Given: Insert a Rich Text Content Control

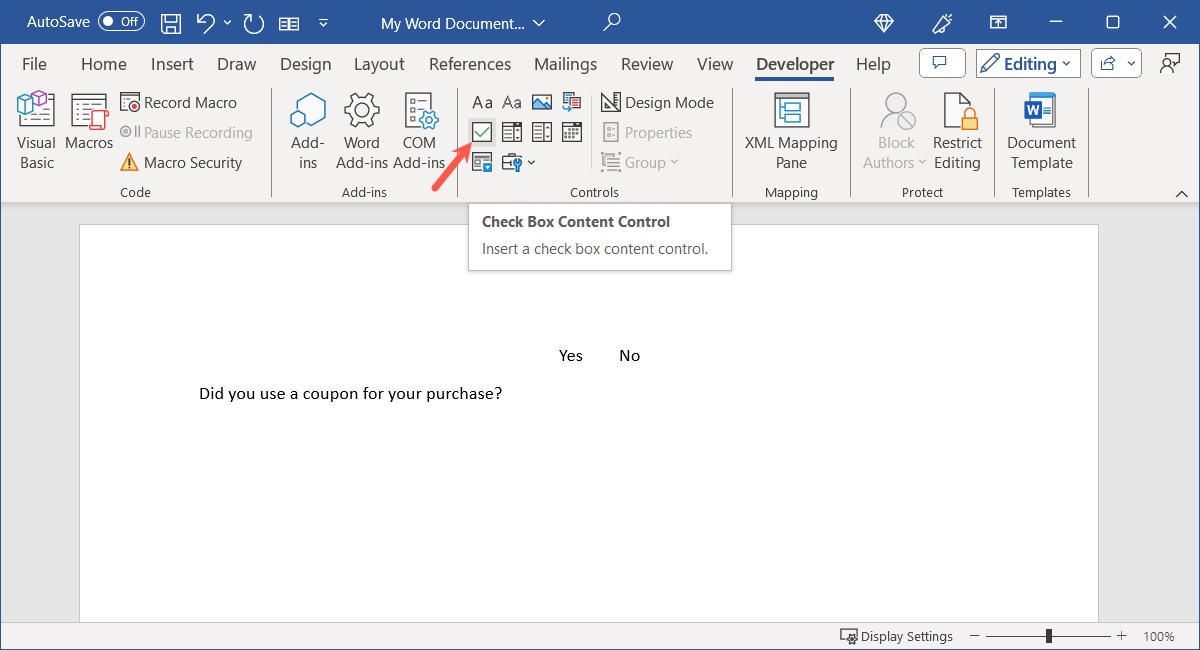Looking at the screenshot, I should tap(482, 102).
